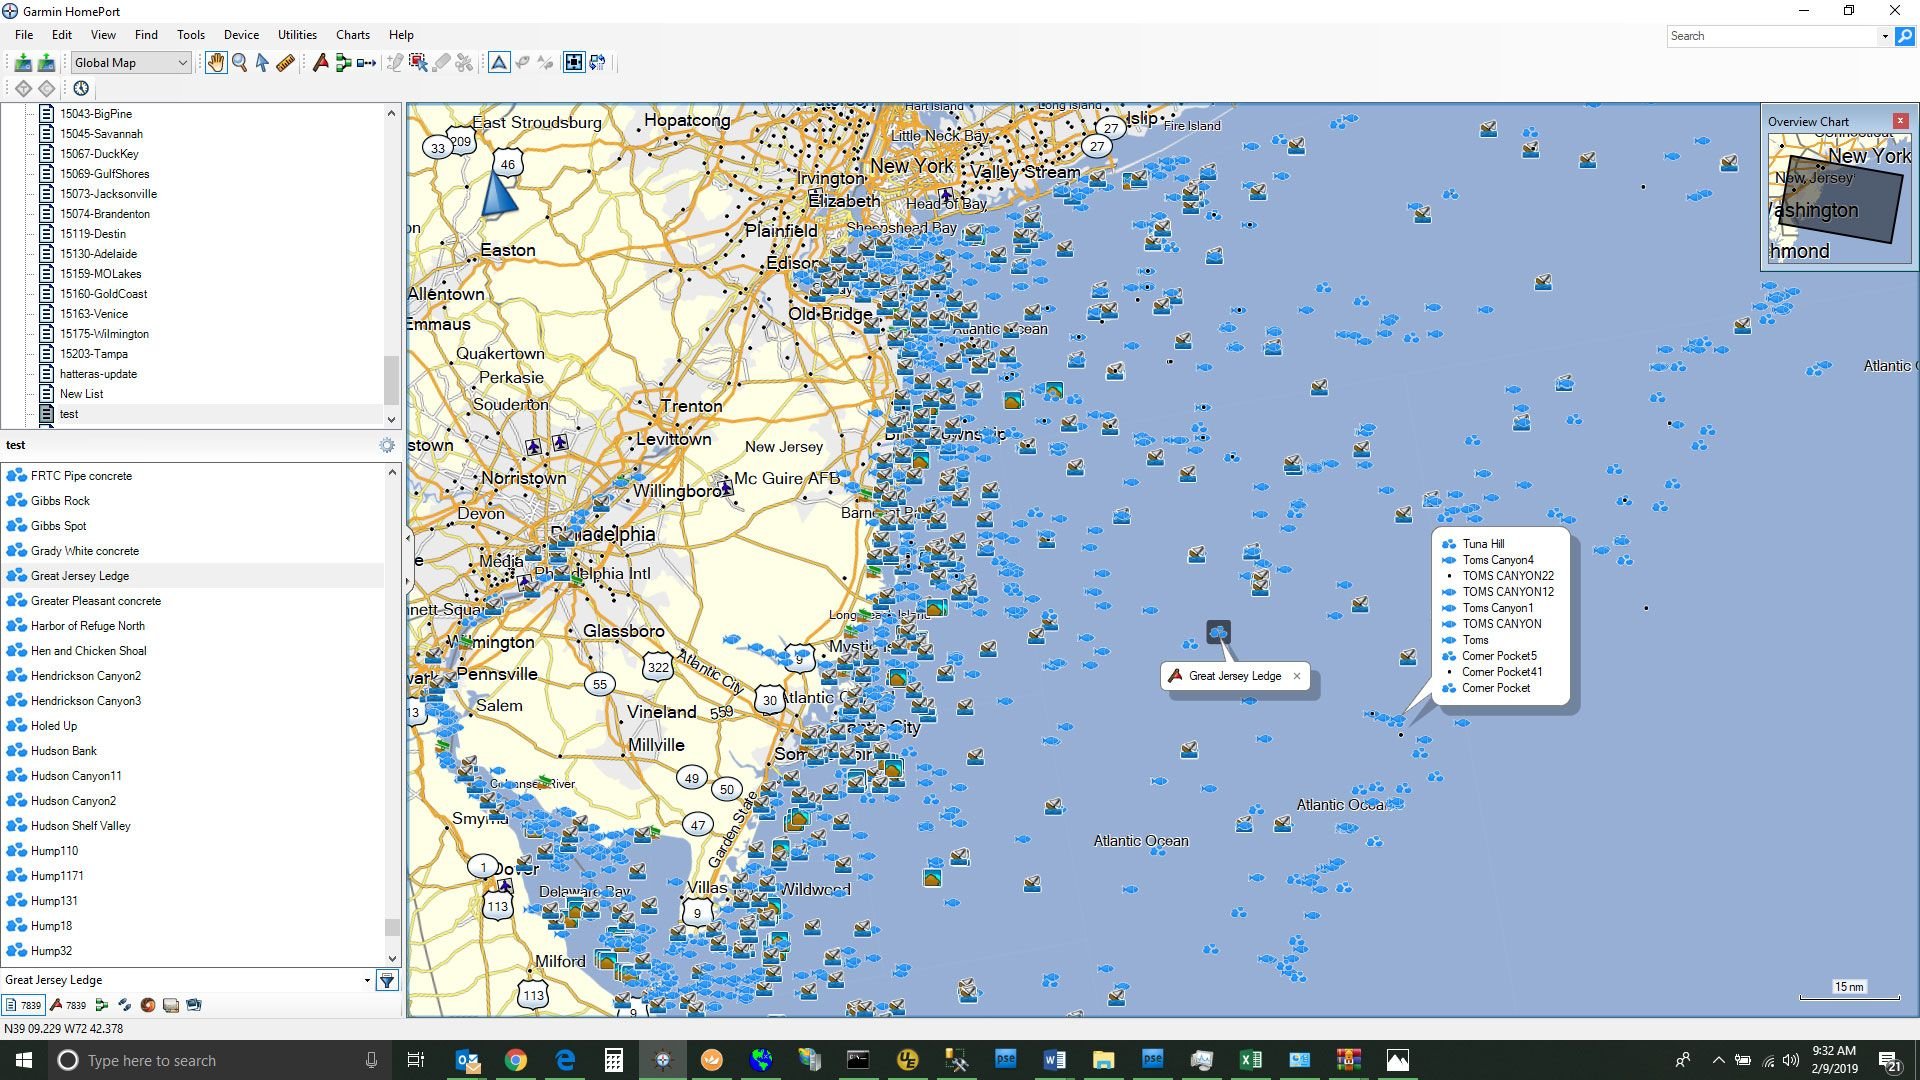
Task: Select the Harbor of Refuge North waypoint
Action: coord(87,626)
